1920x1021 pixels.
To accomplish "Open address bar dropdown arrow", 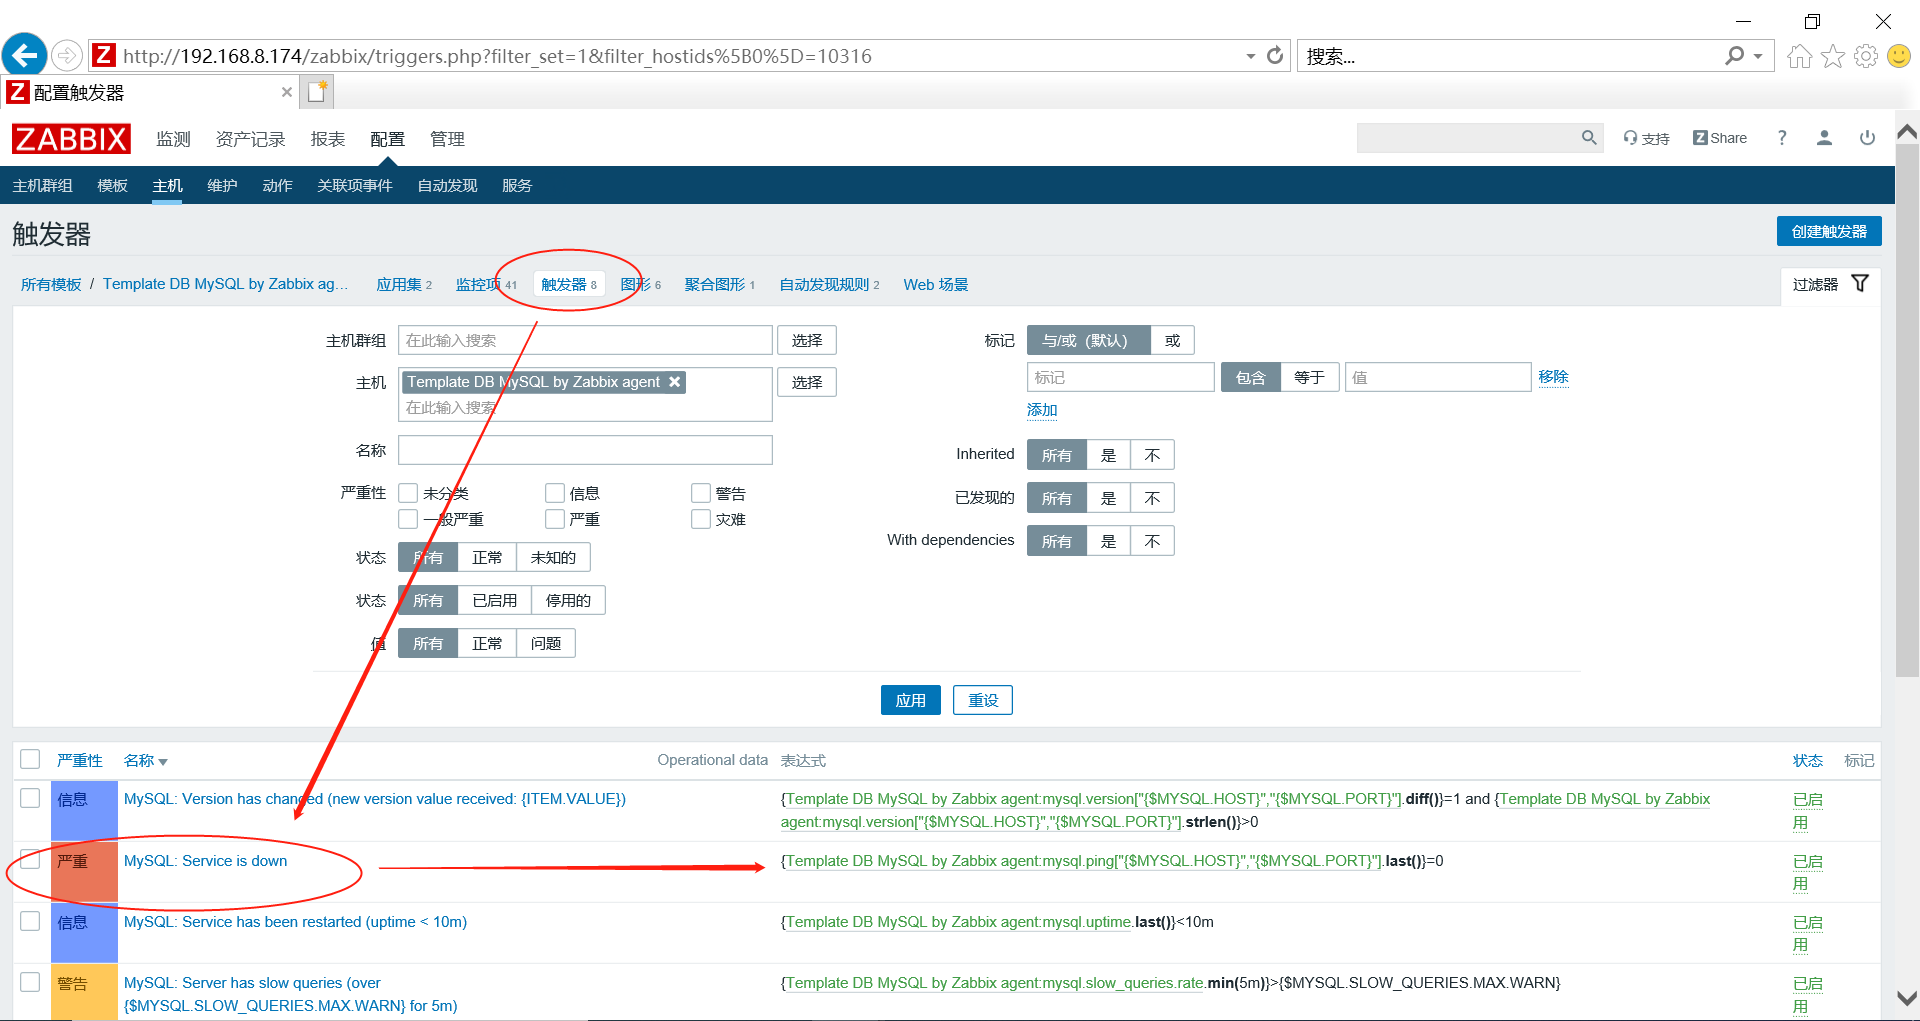I will coord(1250,56).
